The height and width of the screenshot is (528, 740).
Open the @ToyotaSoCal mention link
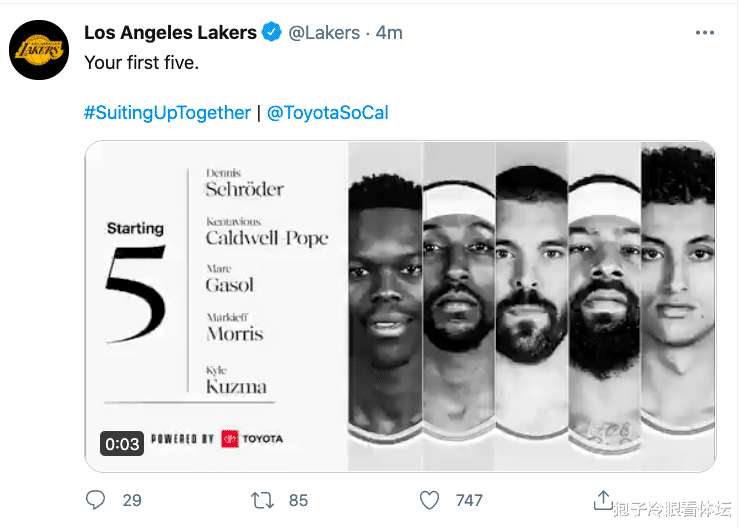[x=328, y=113]
